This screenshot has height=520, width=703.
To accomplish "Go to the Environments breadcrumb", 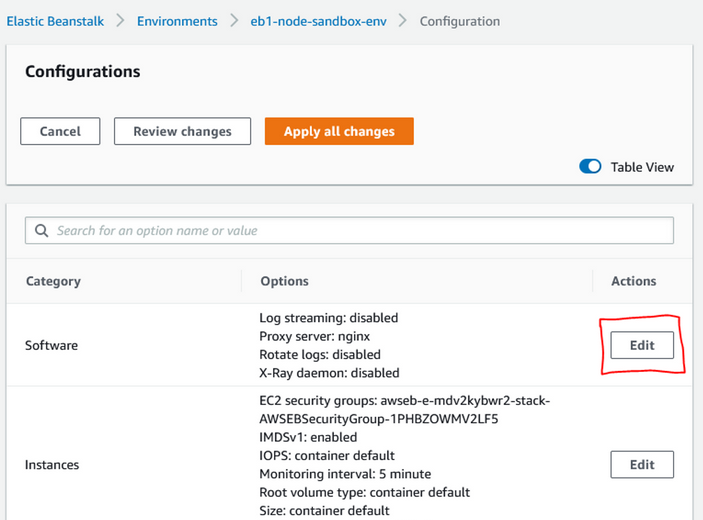I will (x=177, y=21).
